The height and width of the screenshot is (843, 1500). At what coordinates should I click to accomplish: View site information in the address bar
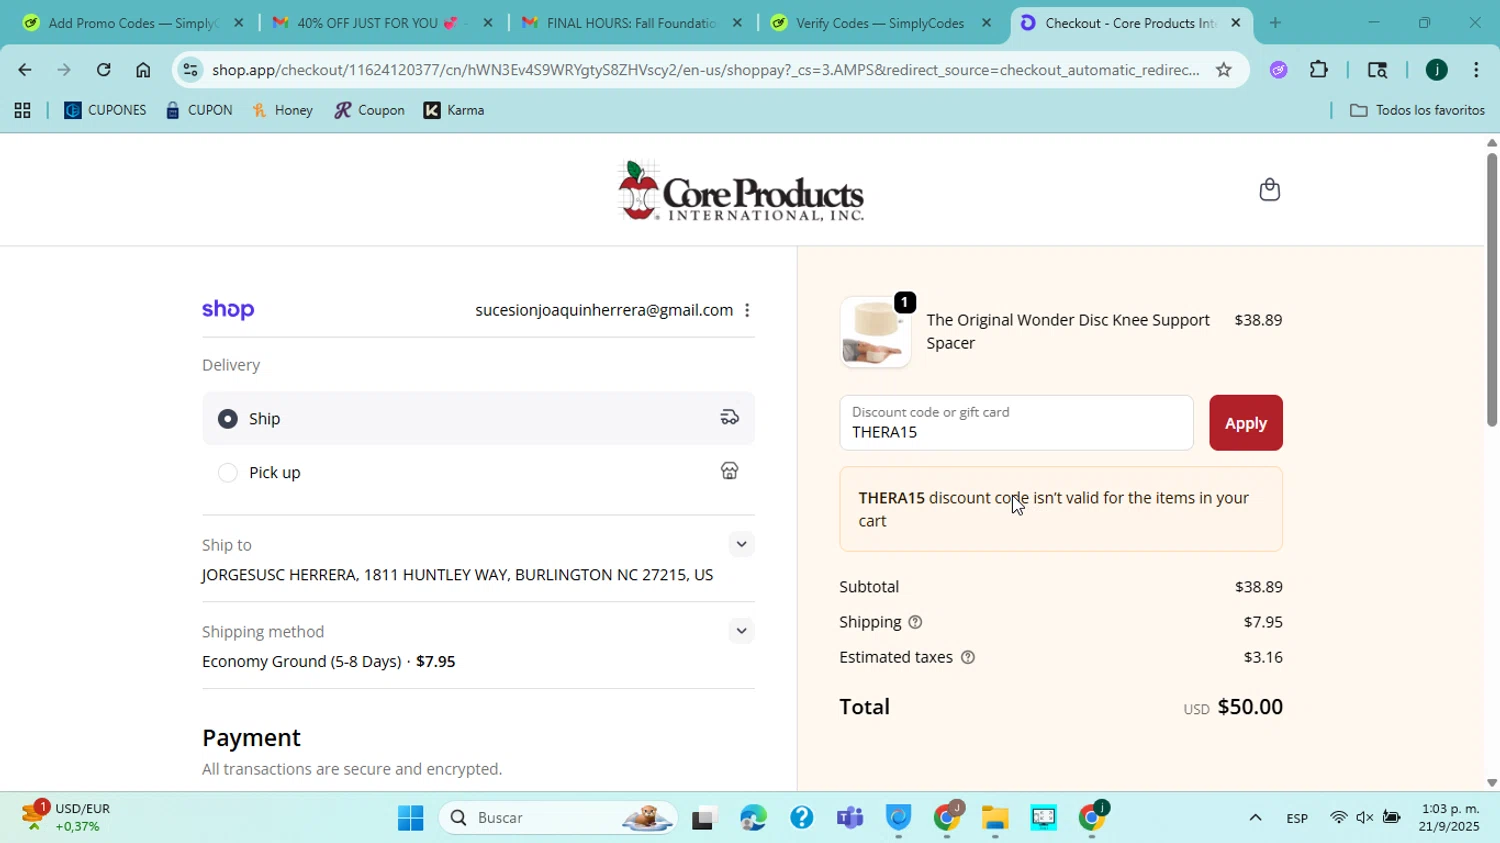point(191,69)
